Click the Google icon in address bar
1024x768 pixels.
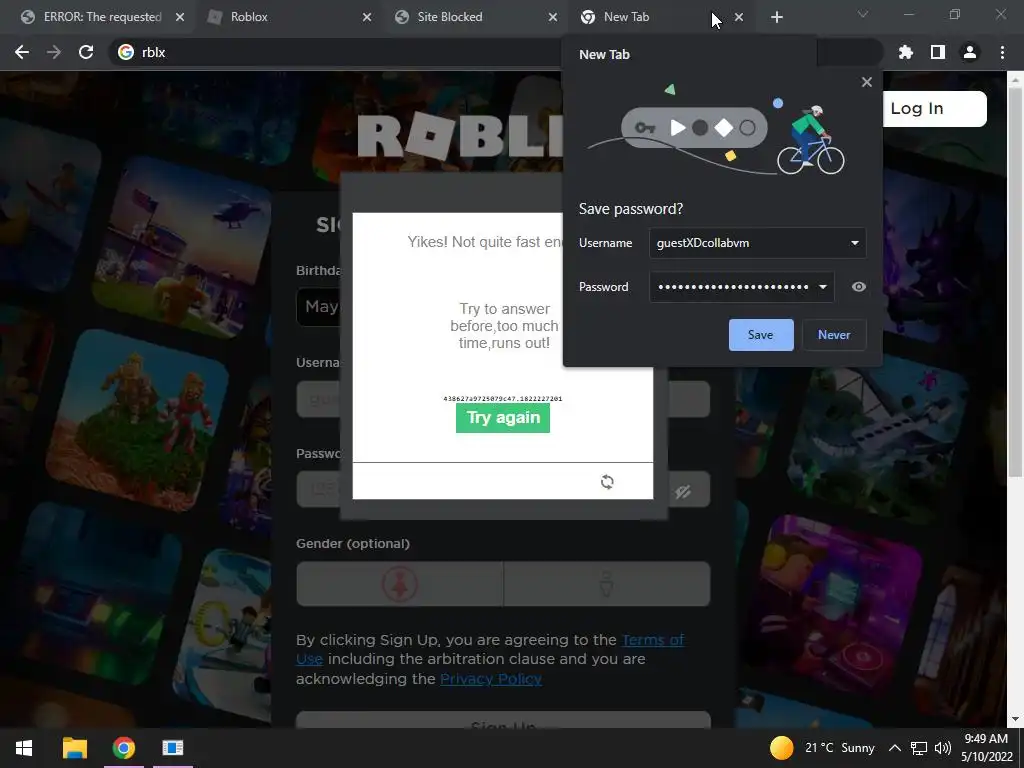coord(125,52)
